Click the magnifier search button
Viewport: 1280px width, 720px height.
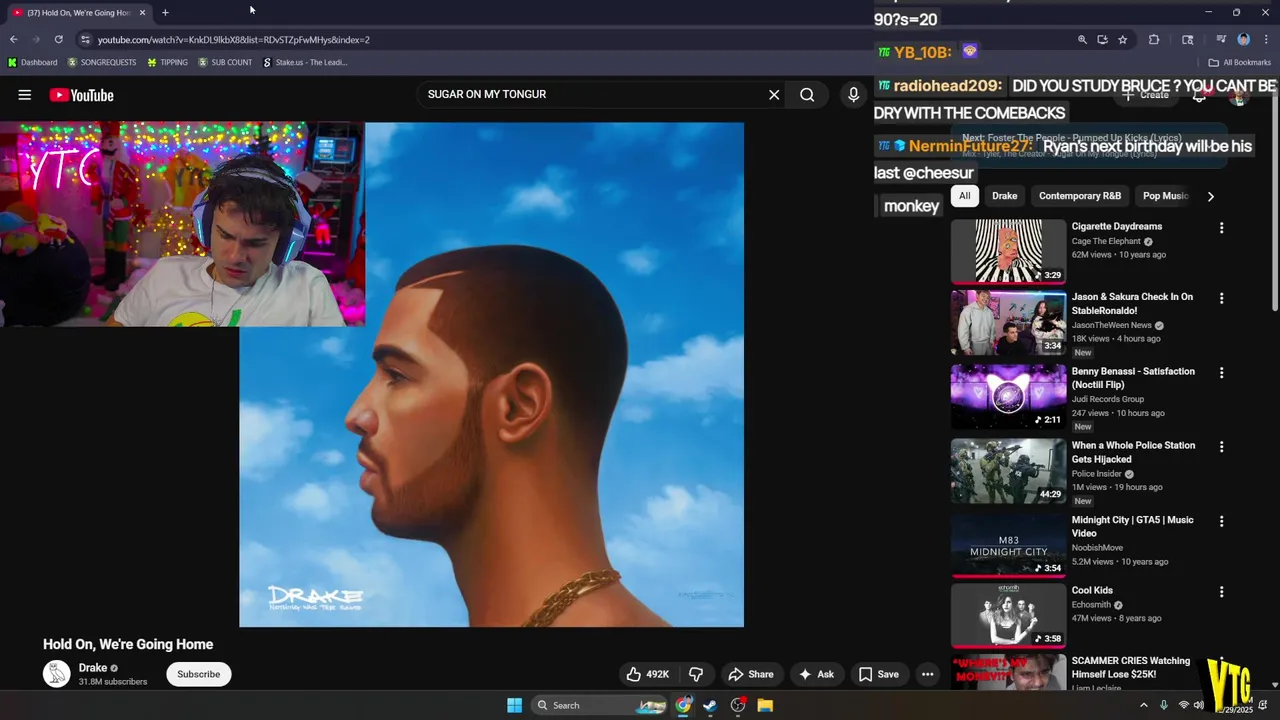tap(807, 94)
